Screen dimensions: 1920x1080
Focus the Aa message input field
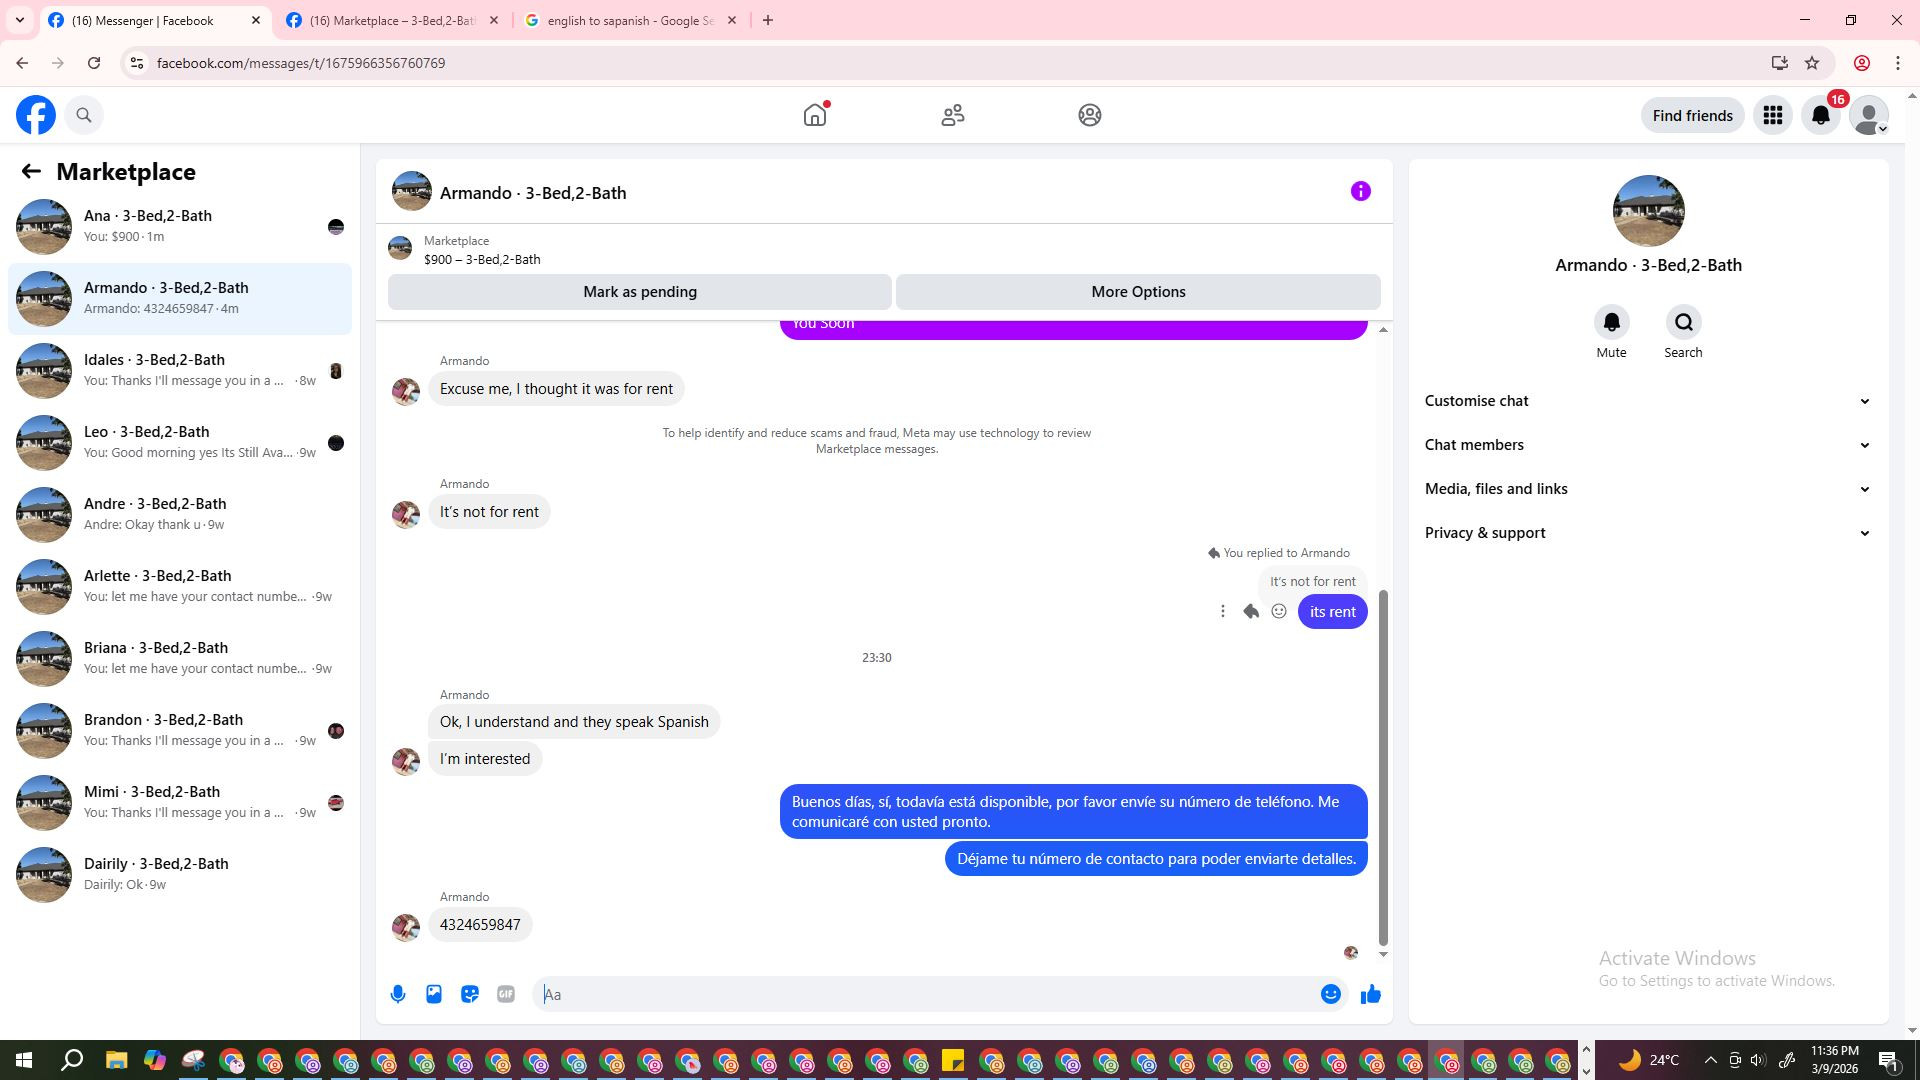(925, 994)
